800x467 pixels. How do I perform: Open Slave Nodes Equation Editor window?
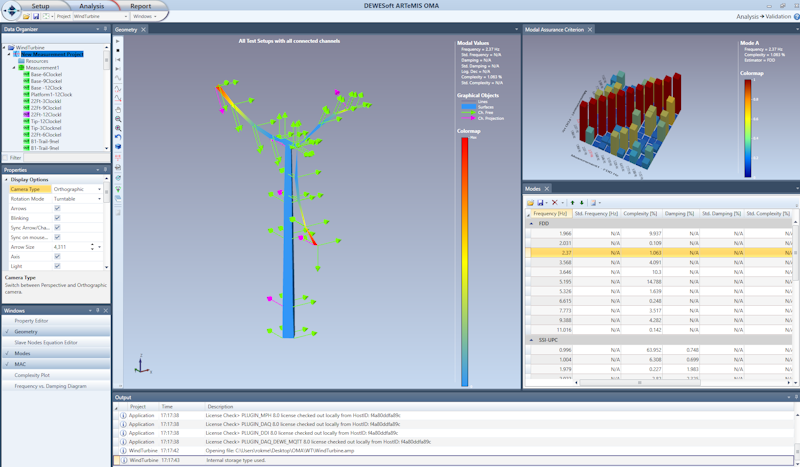(x=56, y=342)
